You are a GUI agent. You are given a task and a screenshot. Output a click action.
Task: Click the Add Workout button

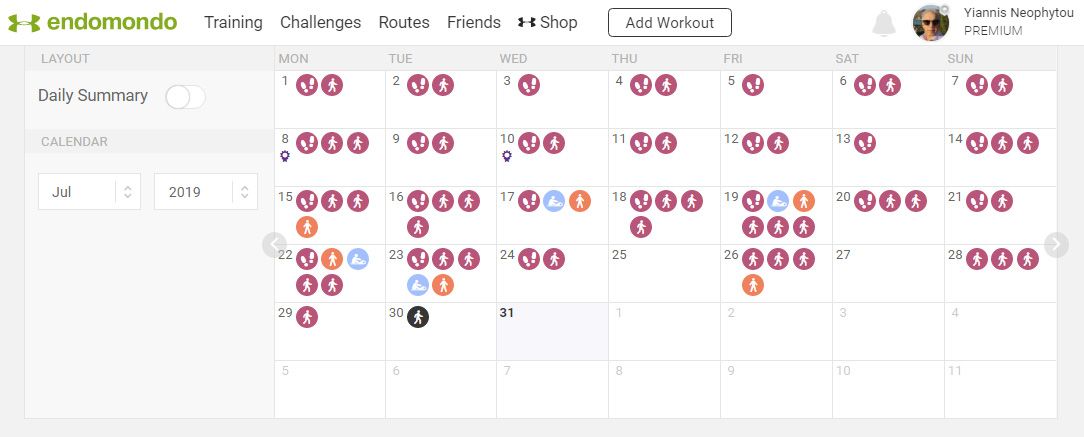click(x=669, y=22)
